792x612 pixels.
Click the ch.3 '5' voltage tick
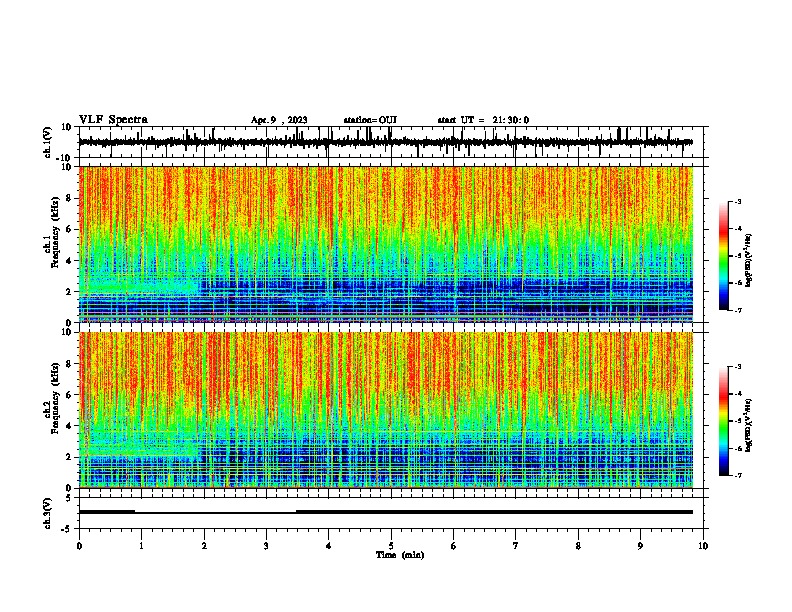pos(69,498)
